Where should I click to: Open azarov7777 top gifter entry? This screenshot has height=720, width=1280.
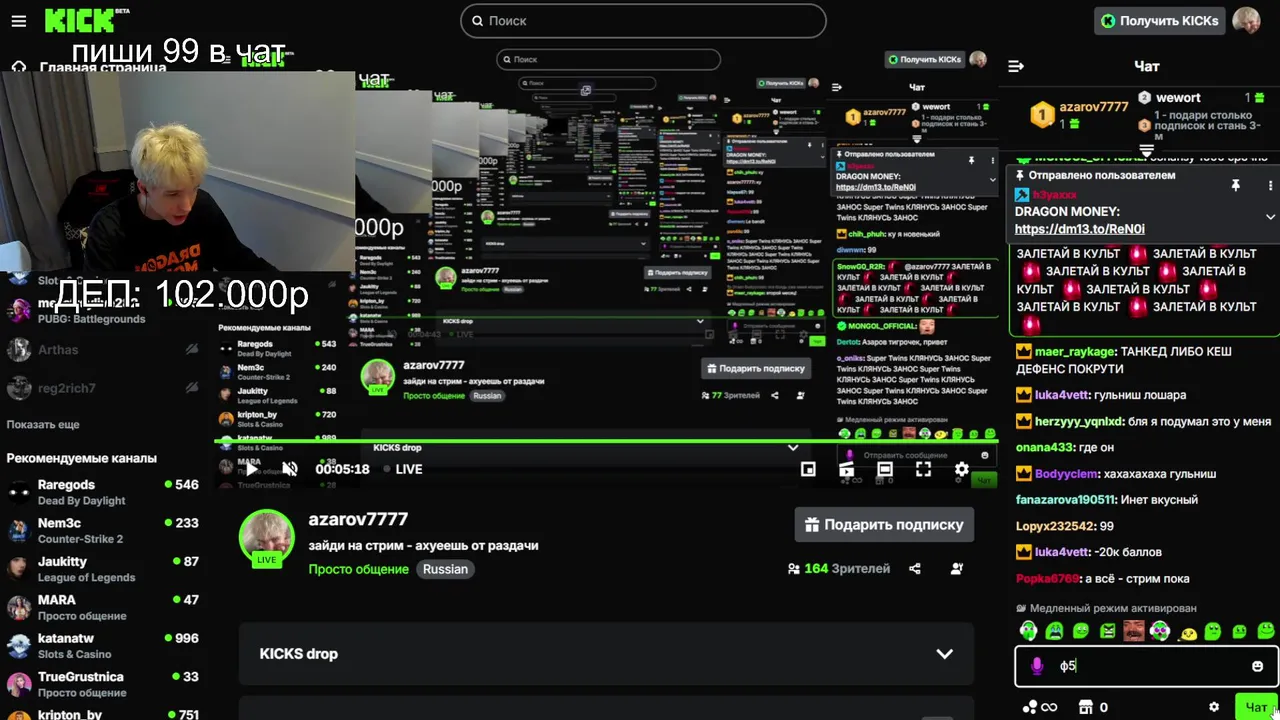click(1080, 114)
